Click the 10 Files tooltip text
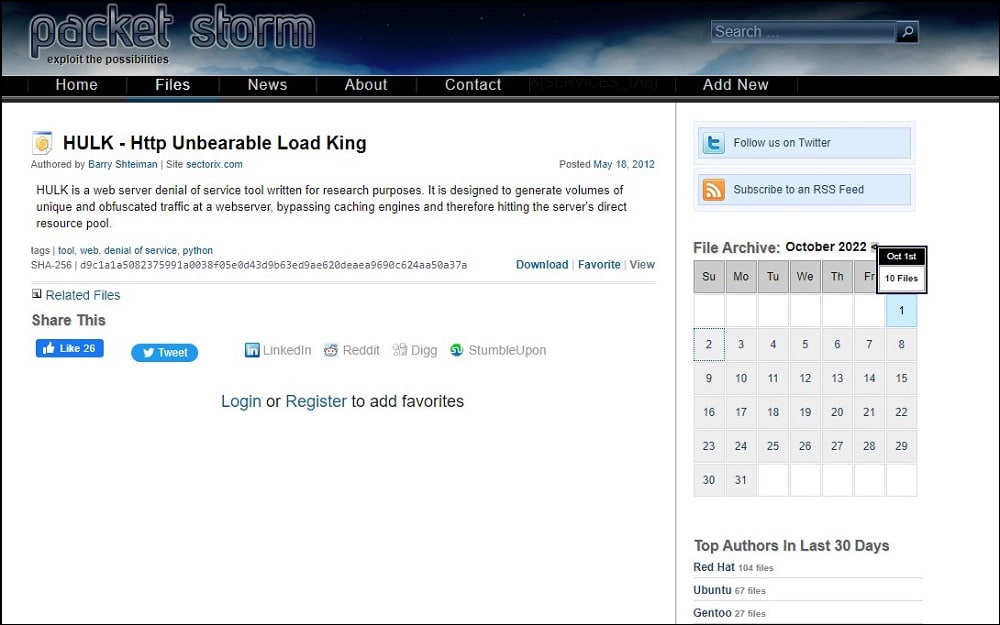The image size is (1000, 625). (901, 278)
